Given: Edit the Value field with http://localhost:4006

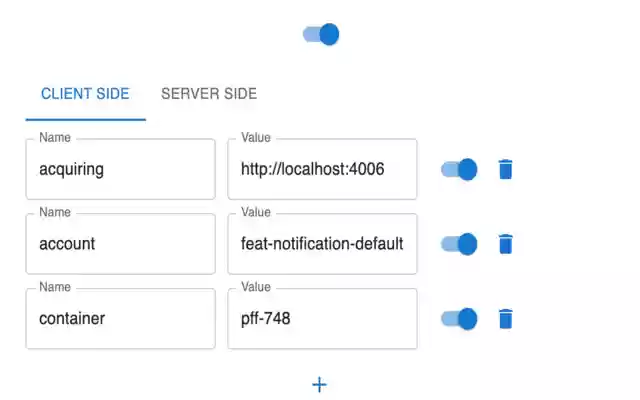Looking at the screenshot, I should pos(322,169).
